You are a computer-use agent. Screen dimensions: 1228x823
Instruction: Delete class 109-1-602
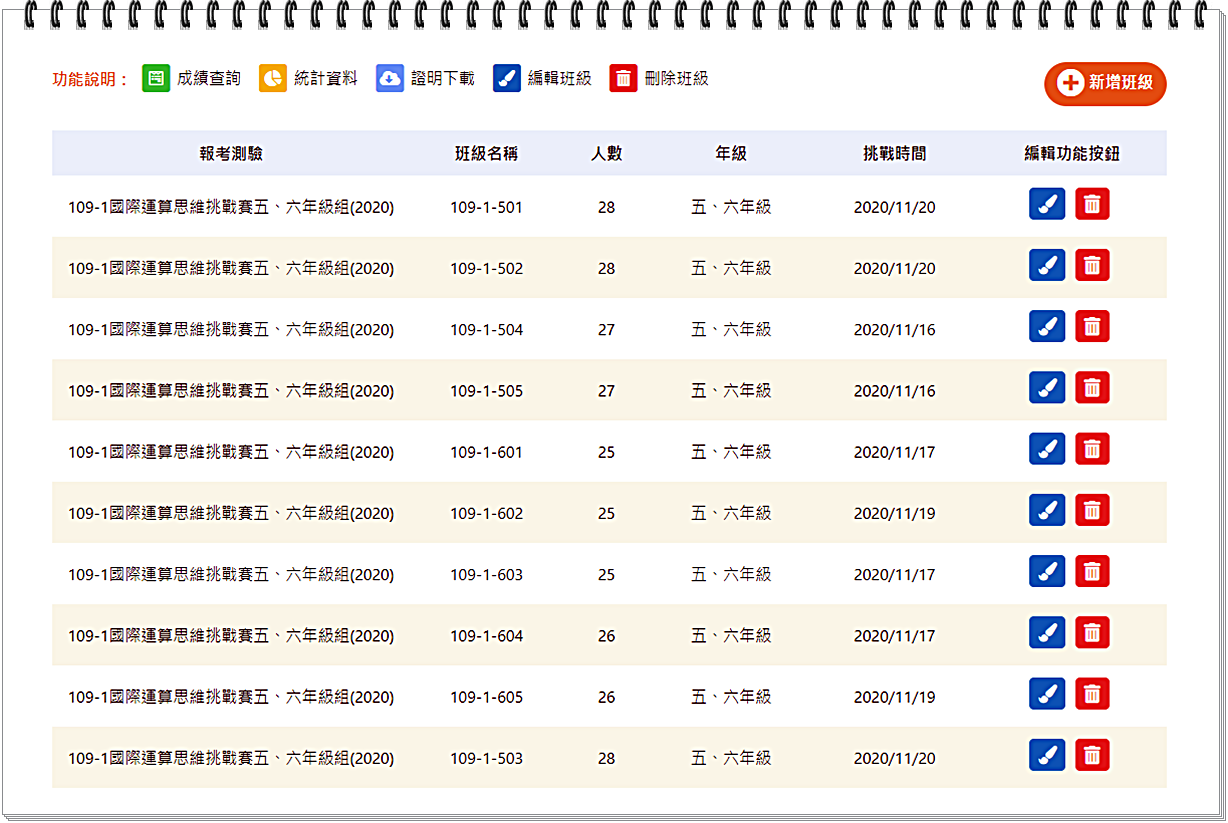1092,510
